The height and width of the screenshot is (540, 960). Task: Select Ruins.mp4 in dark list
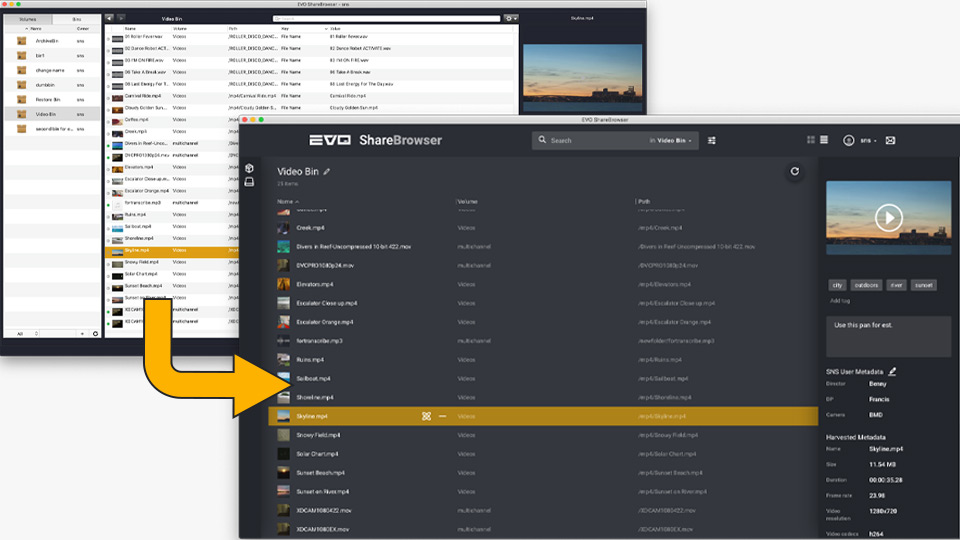click(x=543, y=360)
